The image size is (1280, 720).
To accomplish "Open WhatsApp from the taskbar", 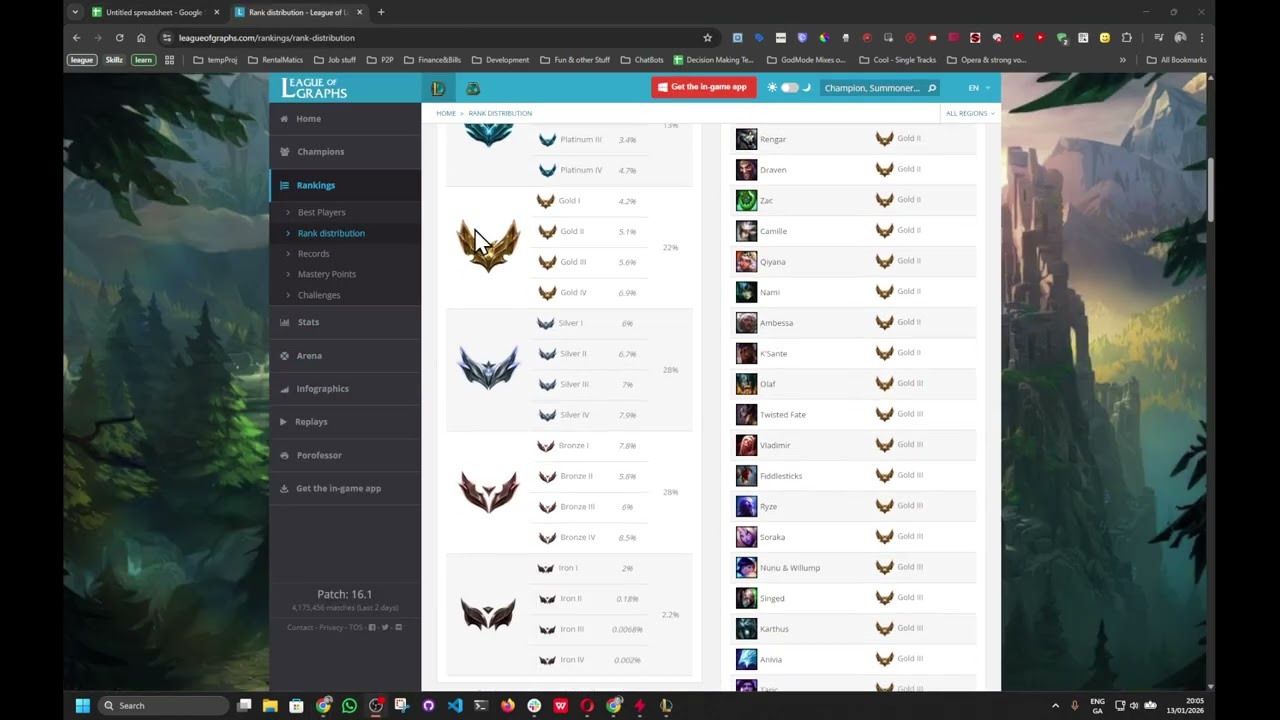I will pos(349,705).
